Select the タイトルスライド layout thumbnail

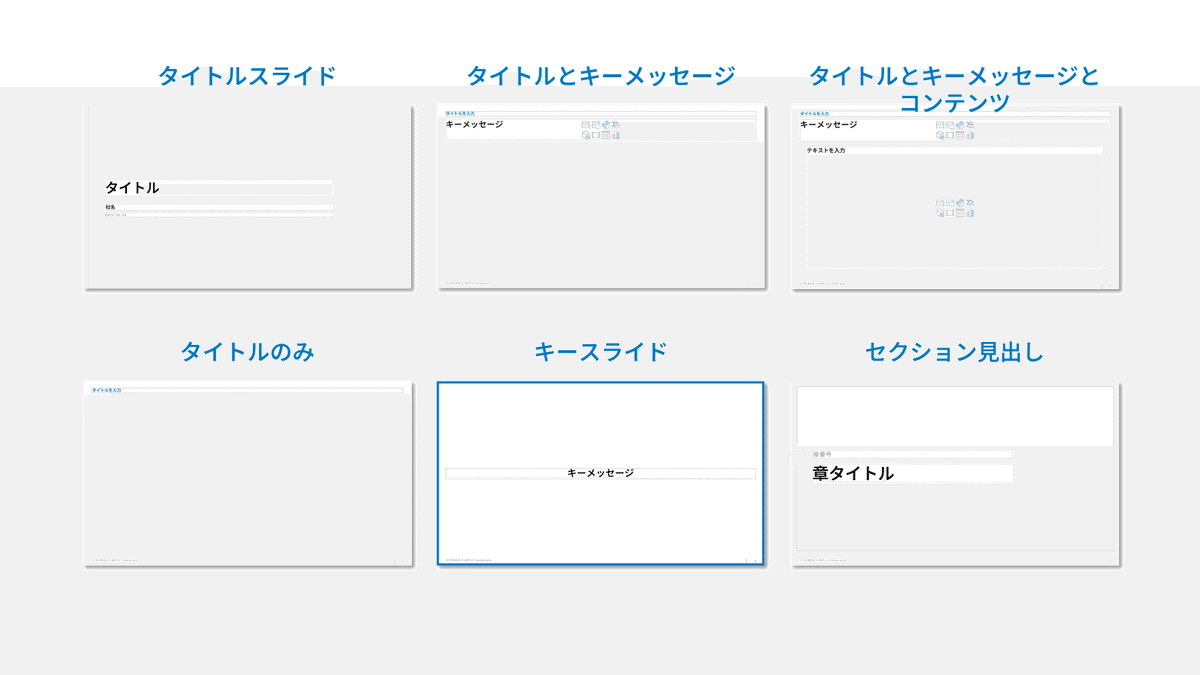[248, 197]
